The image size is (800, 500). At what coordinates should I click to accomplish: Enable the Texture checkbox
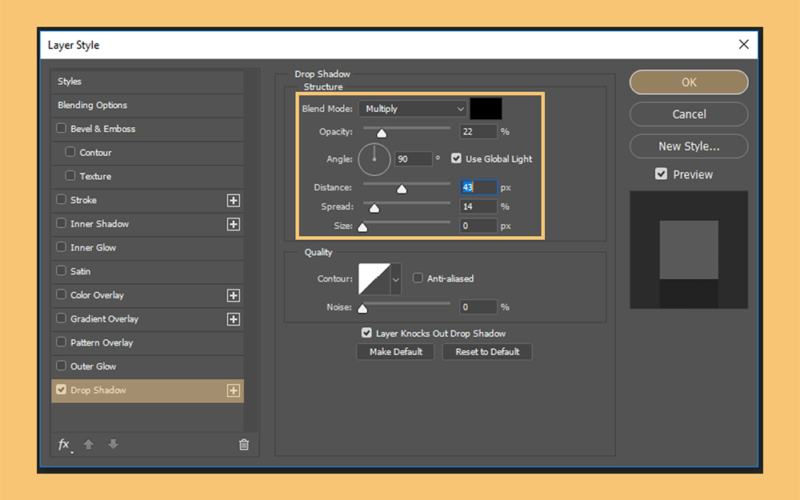(x=70, y=176)
